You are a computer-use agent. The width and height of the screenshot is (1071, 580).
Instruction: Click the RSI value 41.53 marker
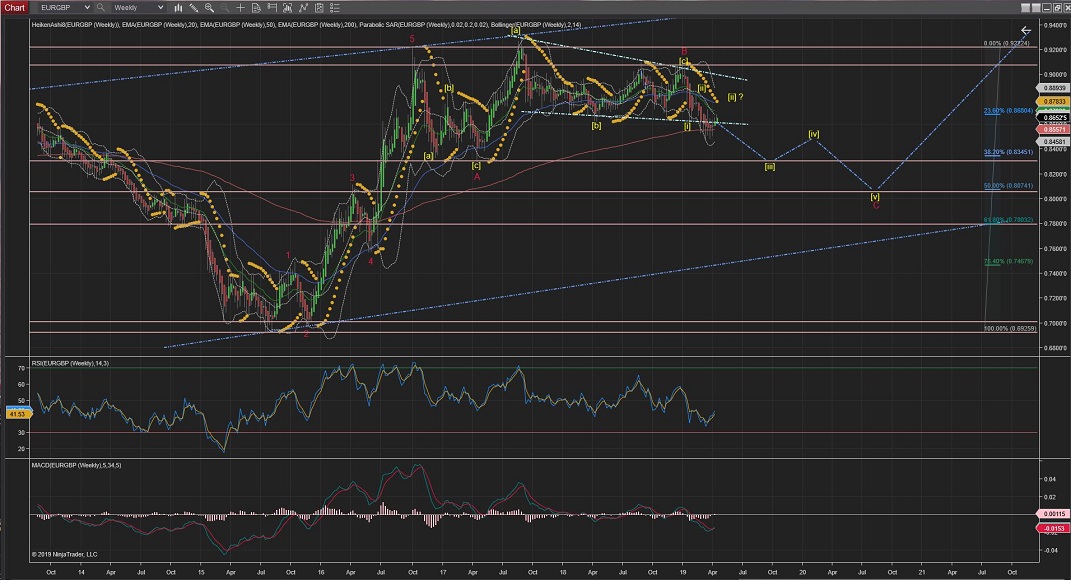click(16, 414)
